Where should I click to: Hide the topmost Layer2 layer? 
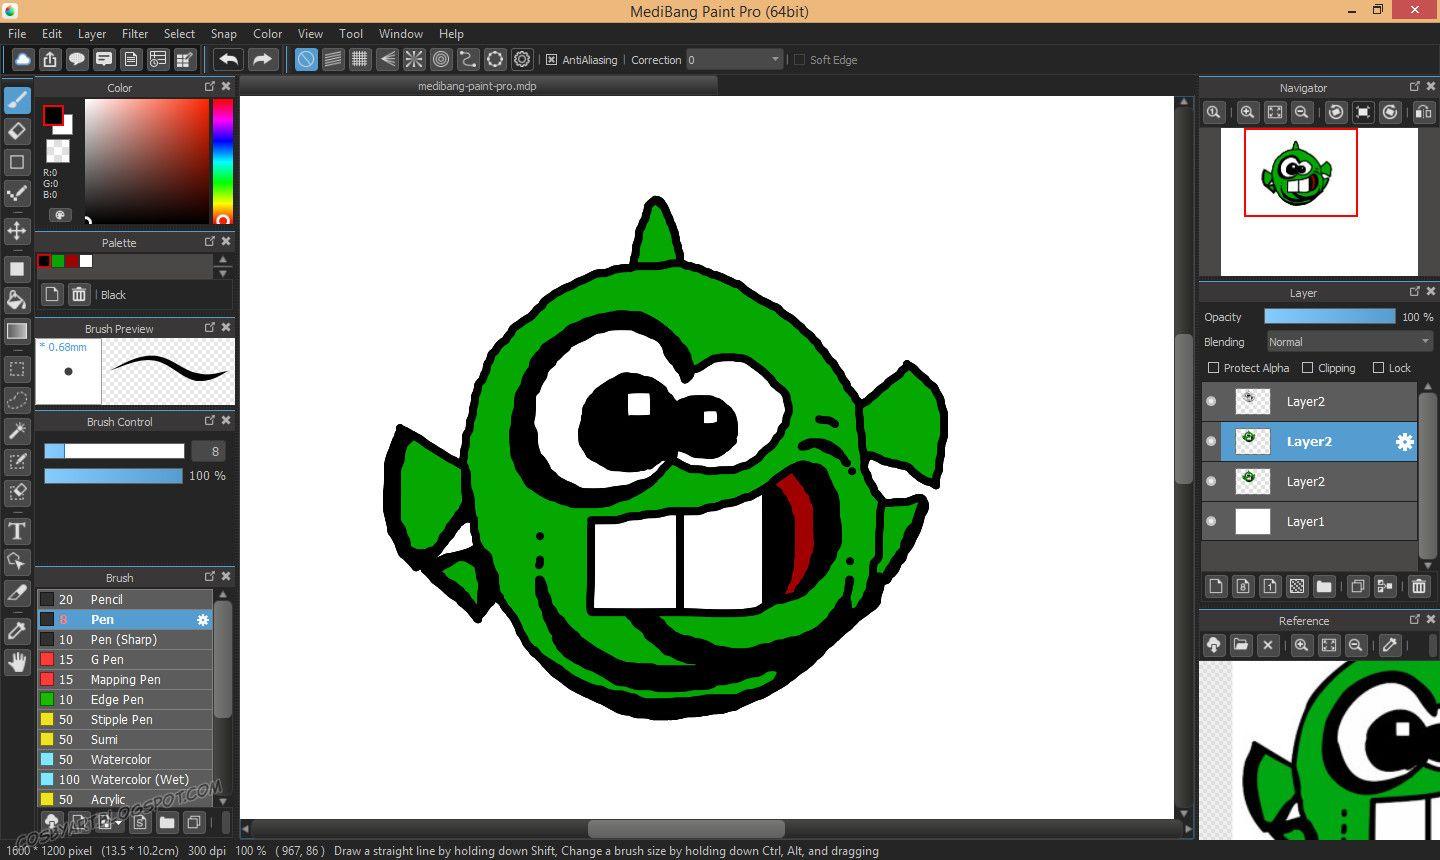[x=1210, y=401]
